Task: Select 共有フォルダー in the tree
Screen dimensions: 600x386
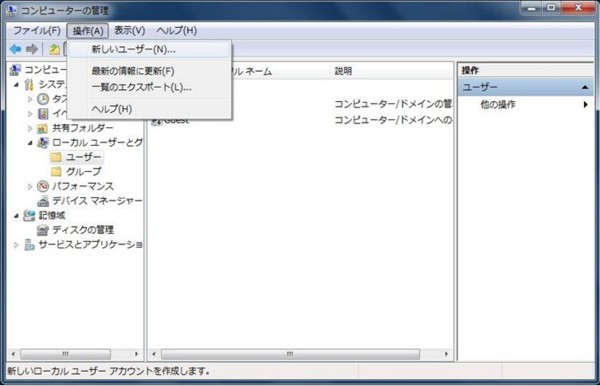Action: pos(83,128)
